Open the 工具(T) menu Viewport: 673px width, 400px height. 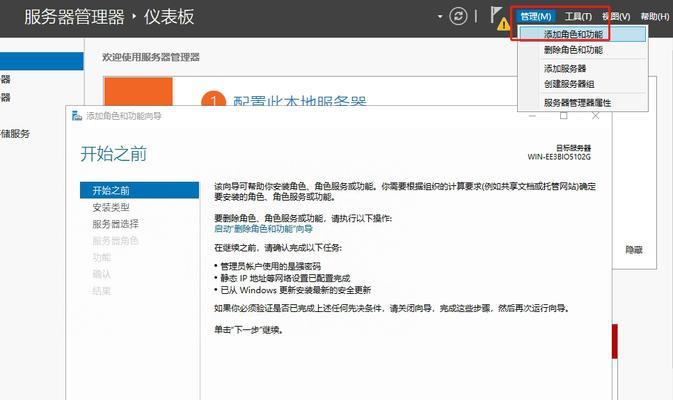(578, 17)
